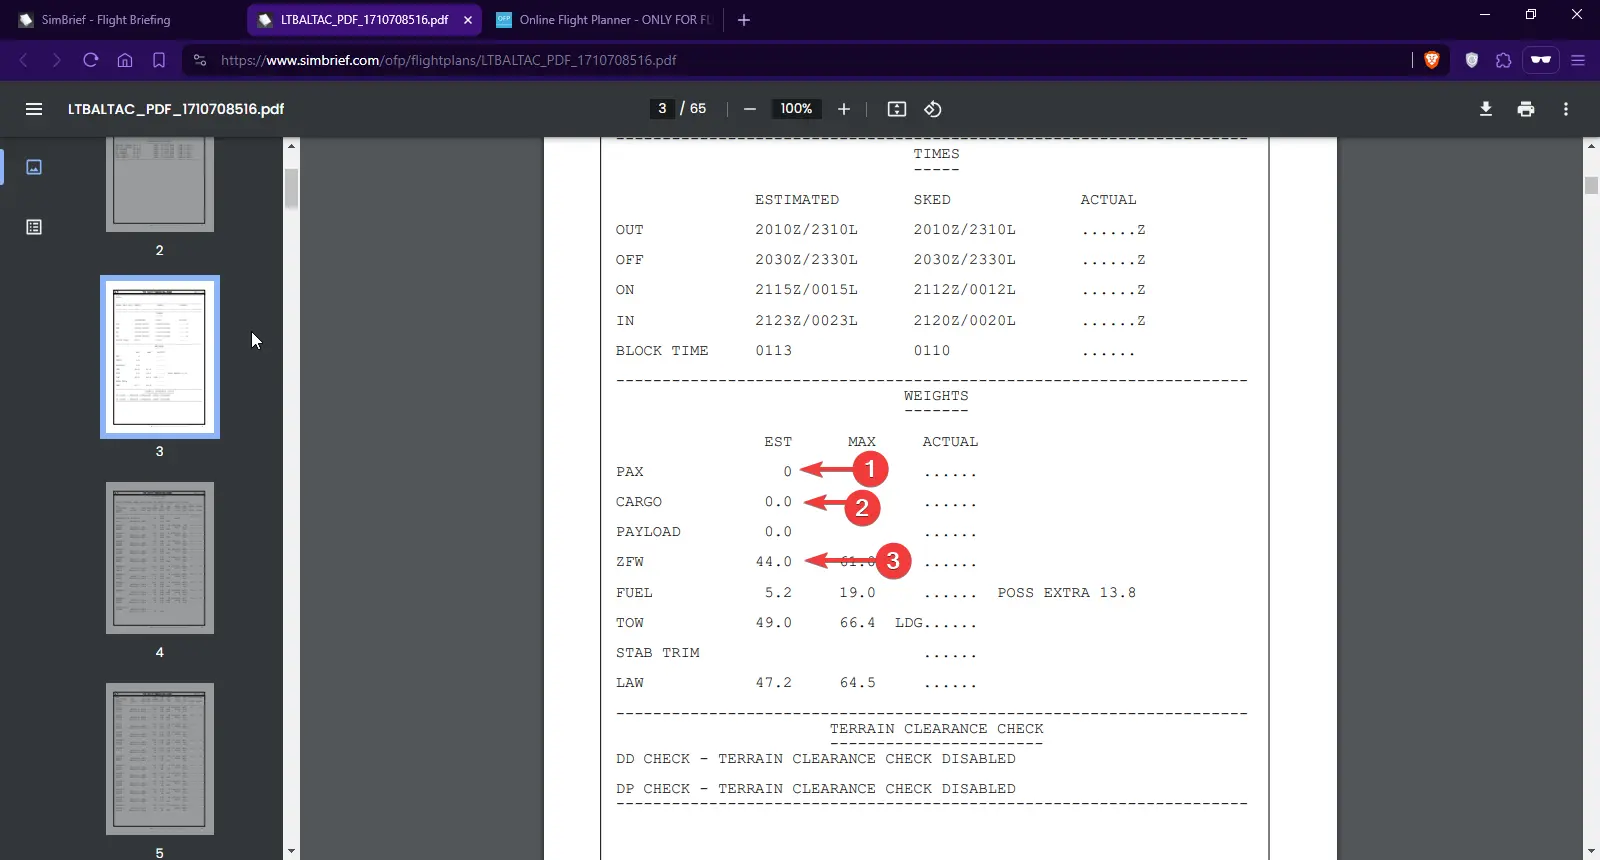View site information icon in address bar
The width and height of the screenshot is (1600, 860).
(200, 60)
